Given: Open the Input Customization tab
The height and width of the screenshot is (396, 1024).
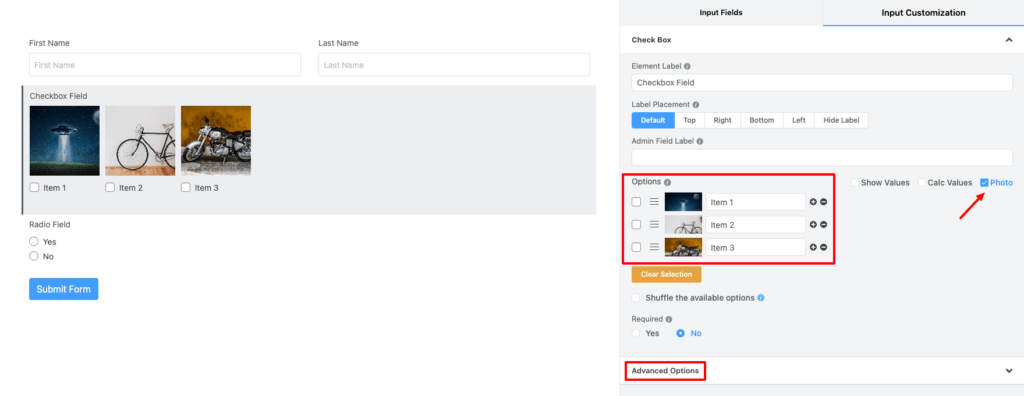Looking at the screenshot, I should 923,12.
